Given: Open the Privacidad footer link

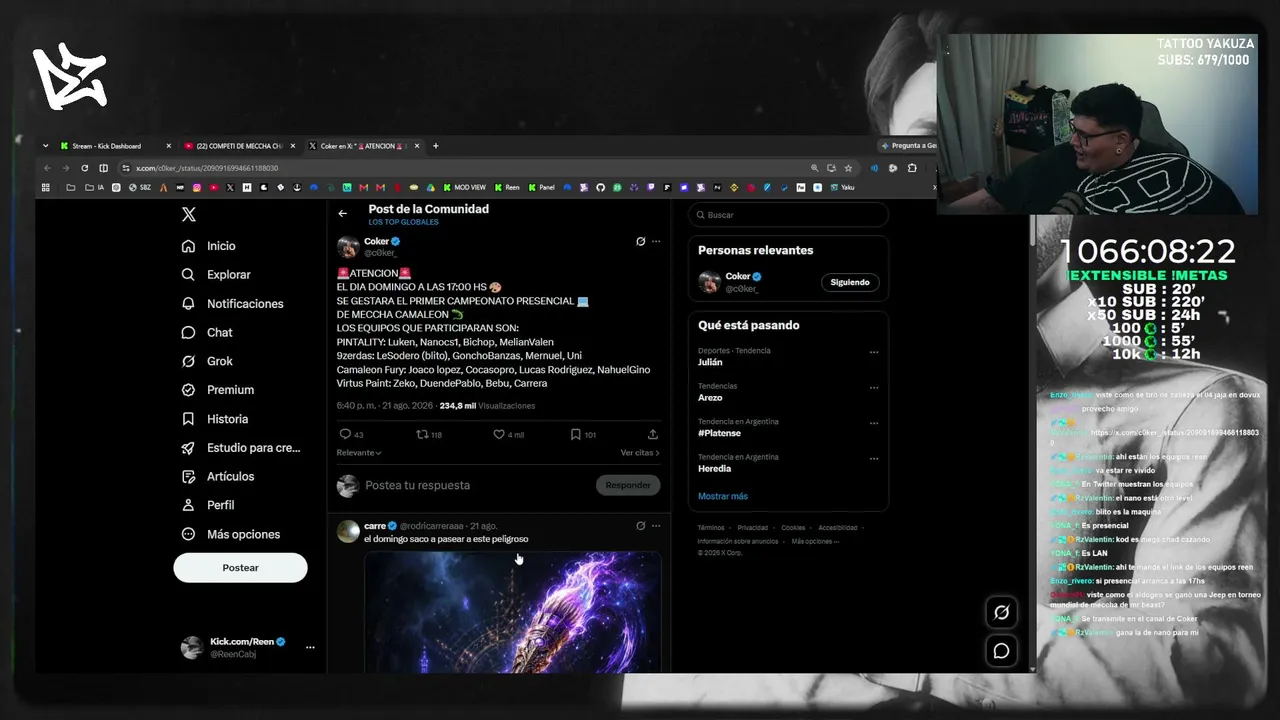Looking at the screenshot, I should 753,528.
